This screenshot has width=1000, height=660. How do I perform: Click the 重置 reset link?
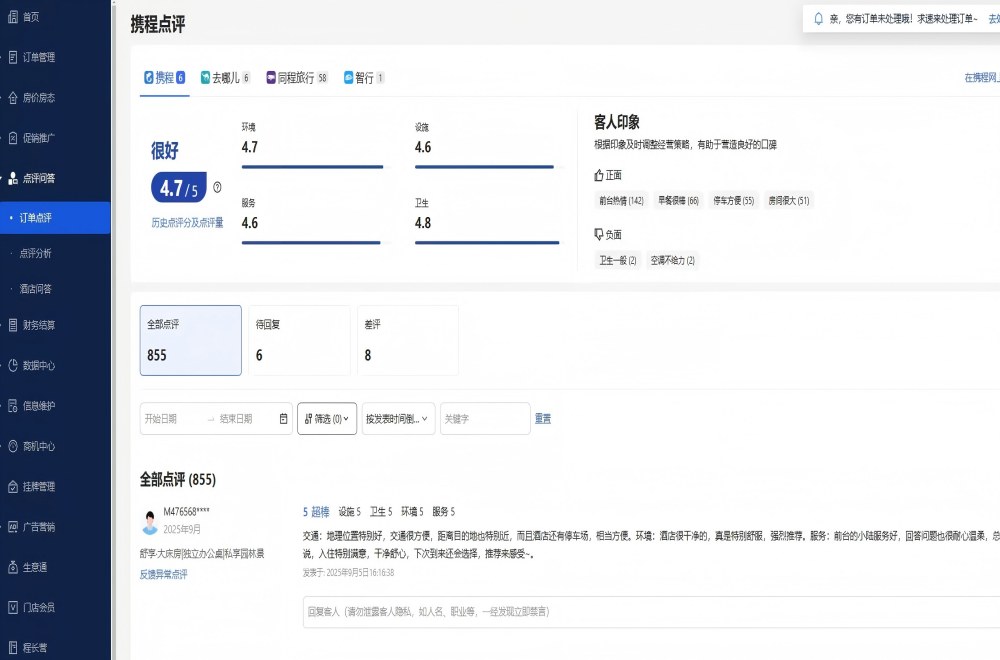point(543,418)
